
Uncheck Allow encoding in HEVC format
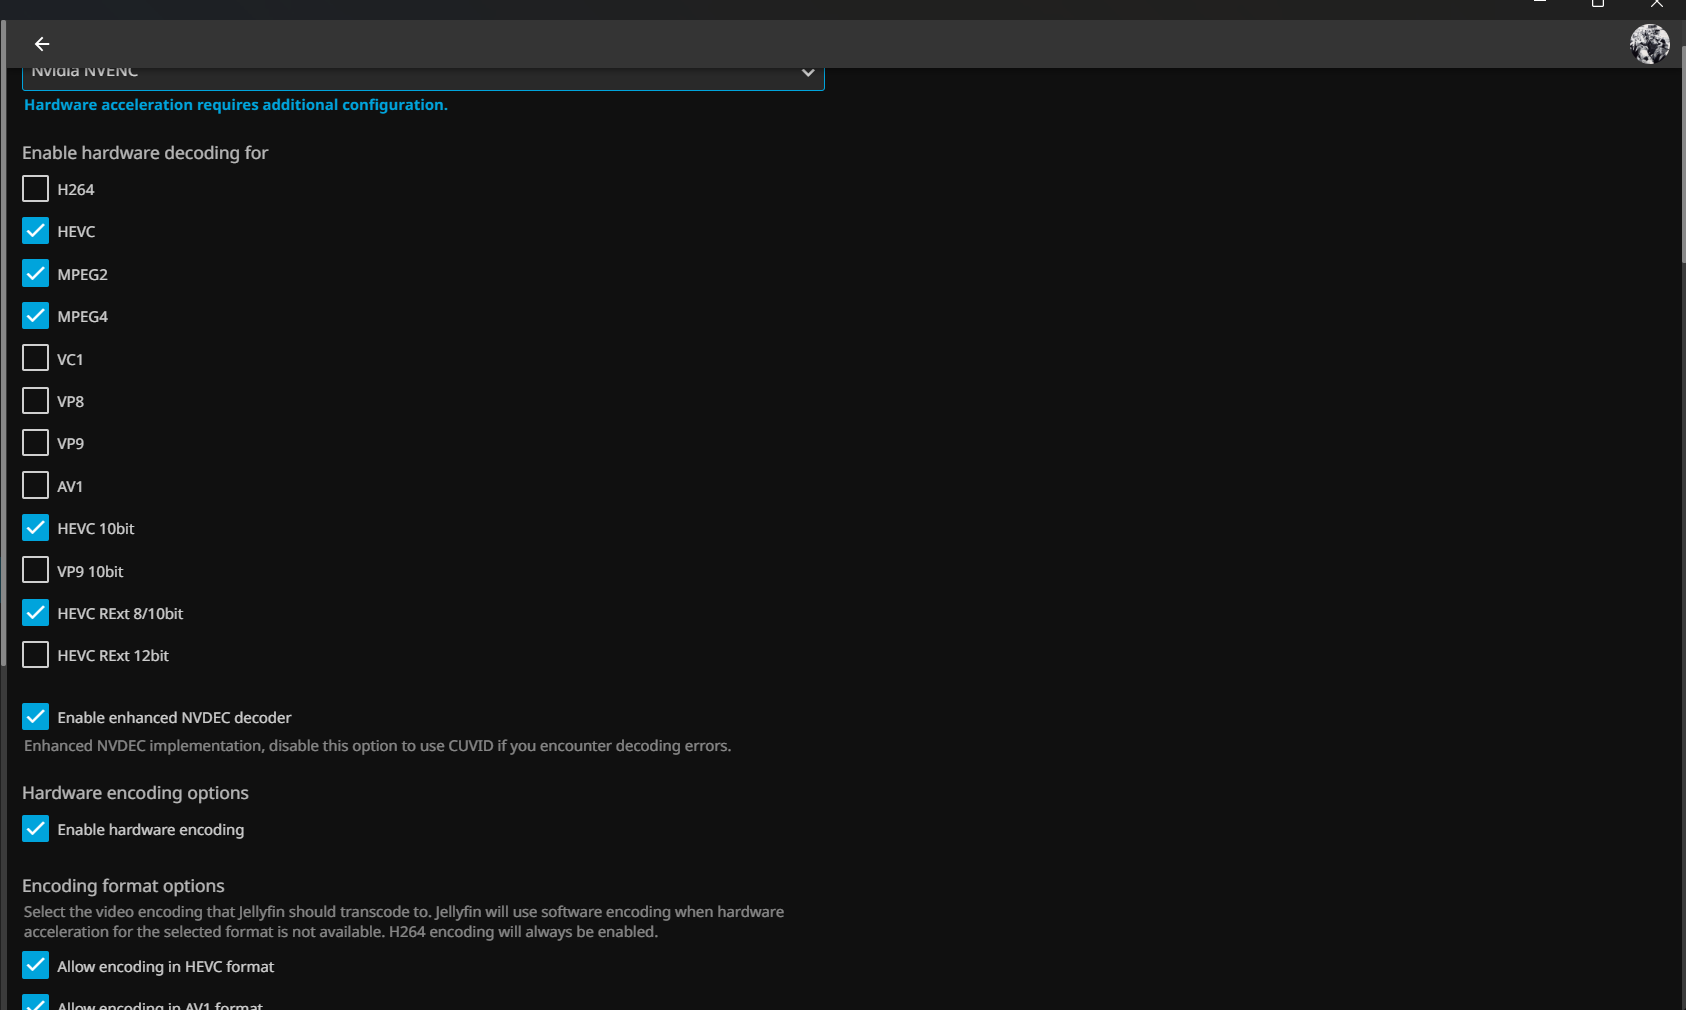pos(35,966)
